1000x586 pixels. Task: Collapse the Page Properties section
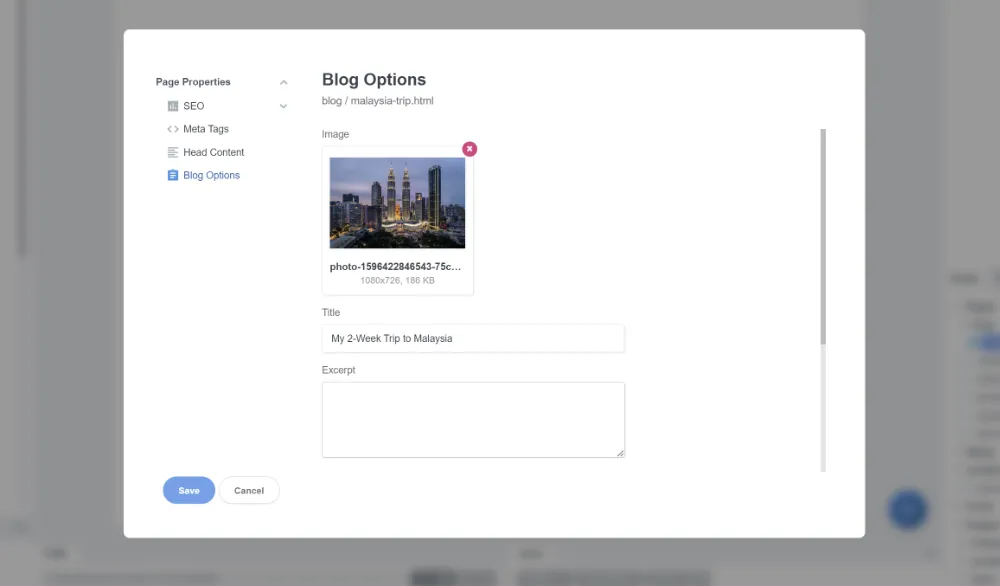coord(283,81)
